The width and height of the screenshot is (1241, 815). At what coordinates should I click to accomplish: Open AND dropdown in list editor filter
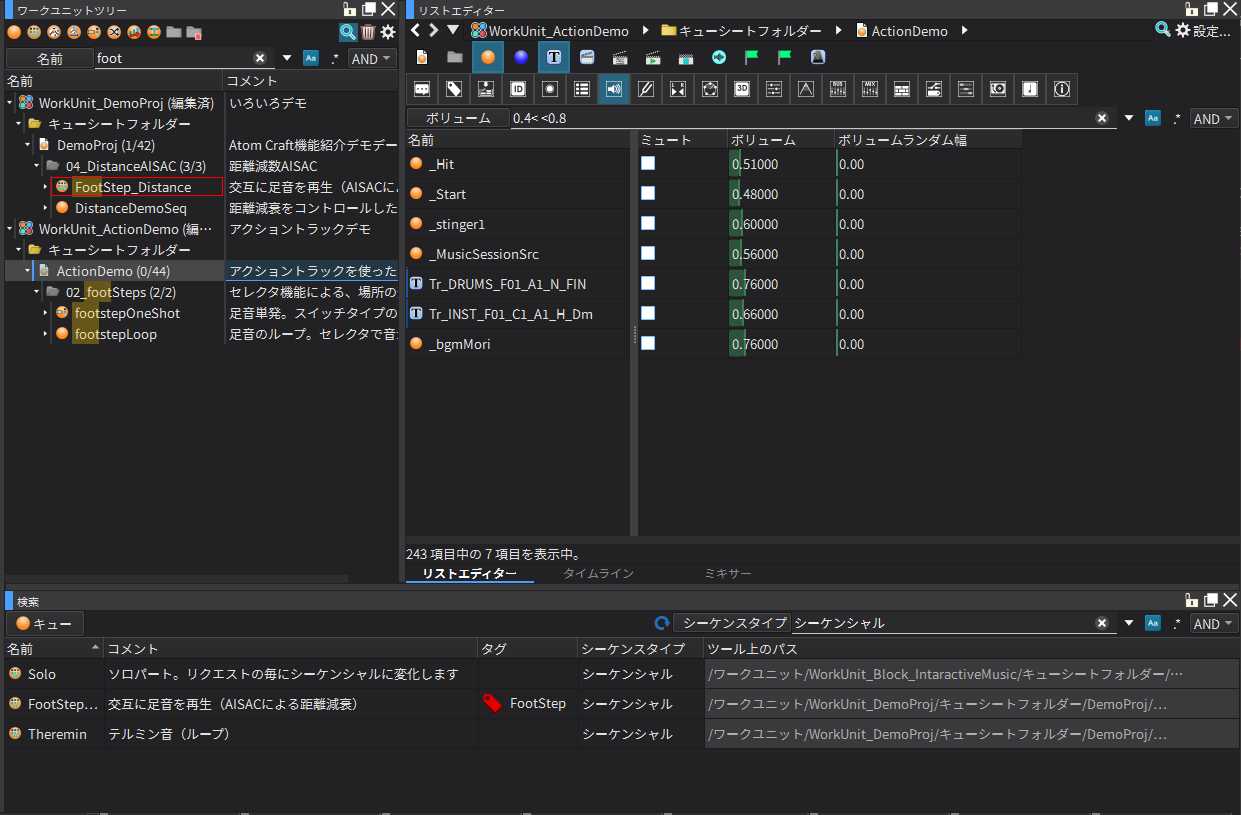[1213, 118]
